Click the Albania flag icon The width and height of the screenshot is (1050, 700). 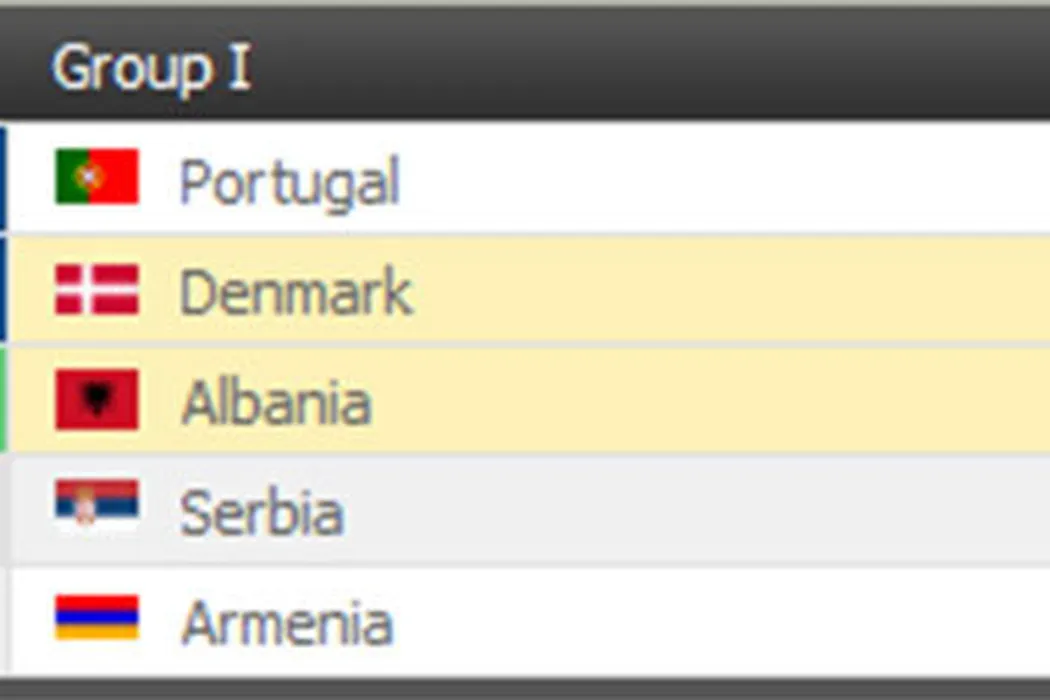(x=97, y=399)
